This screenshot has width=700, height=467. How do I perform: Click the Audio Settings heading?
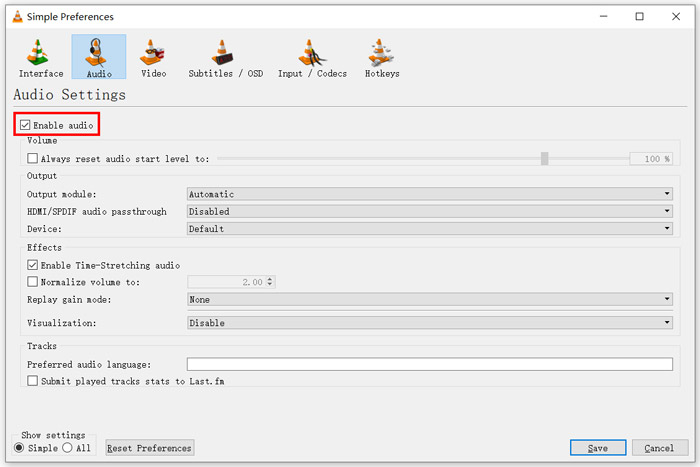[70, 95]
